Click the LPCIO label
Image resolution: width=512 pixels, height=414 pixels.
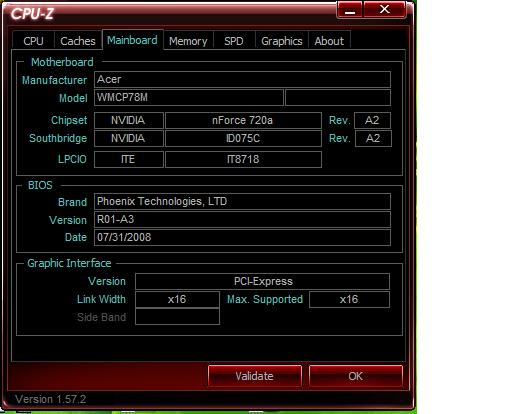click(x=72, y=159)
